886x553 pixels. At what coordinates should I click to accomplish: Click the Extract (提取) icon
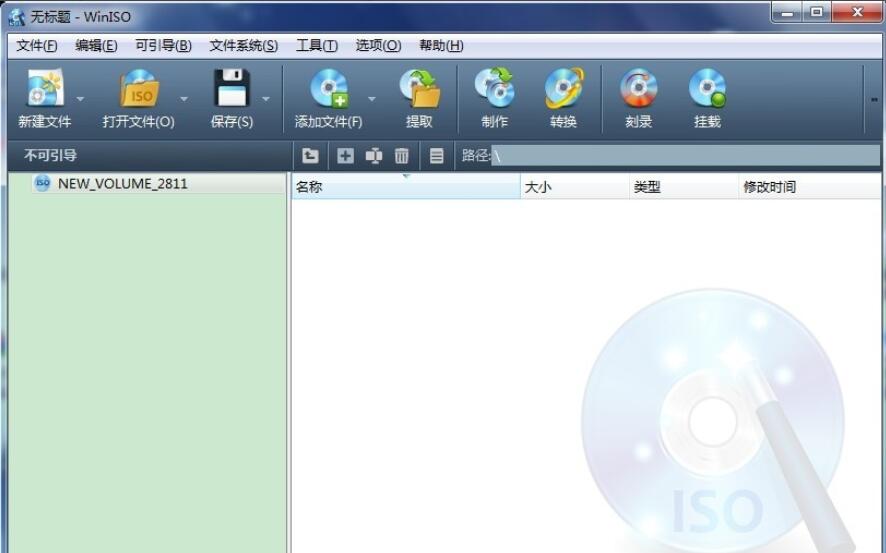click(x=419, y=89)
